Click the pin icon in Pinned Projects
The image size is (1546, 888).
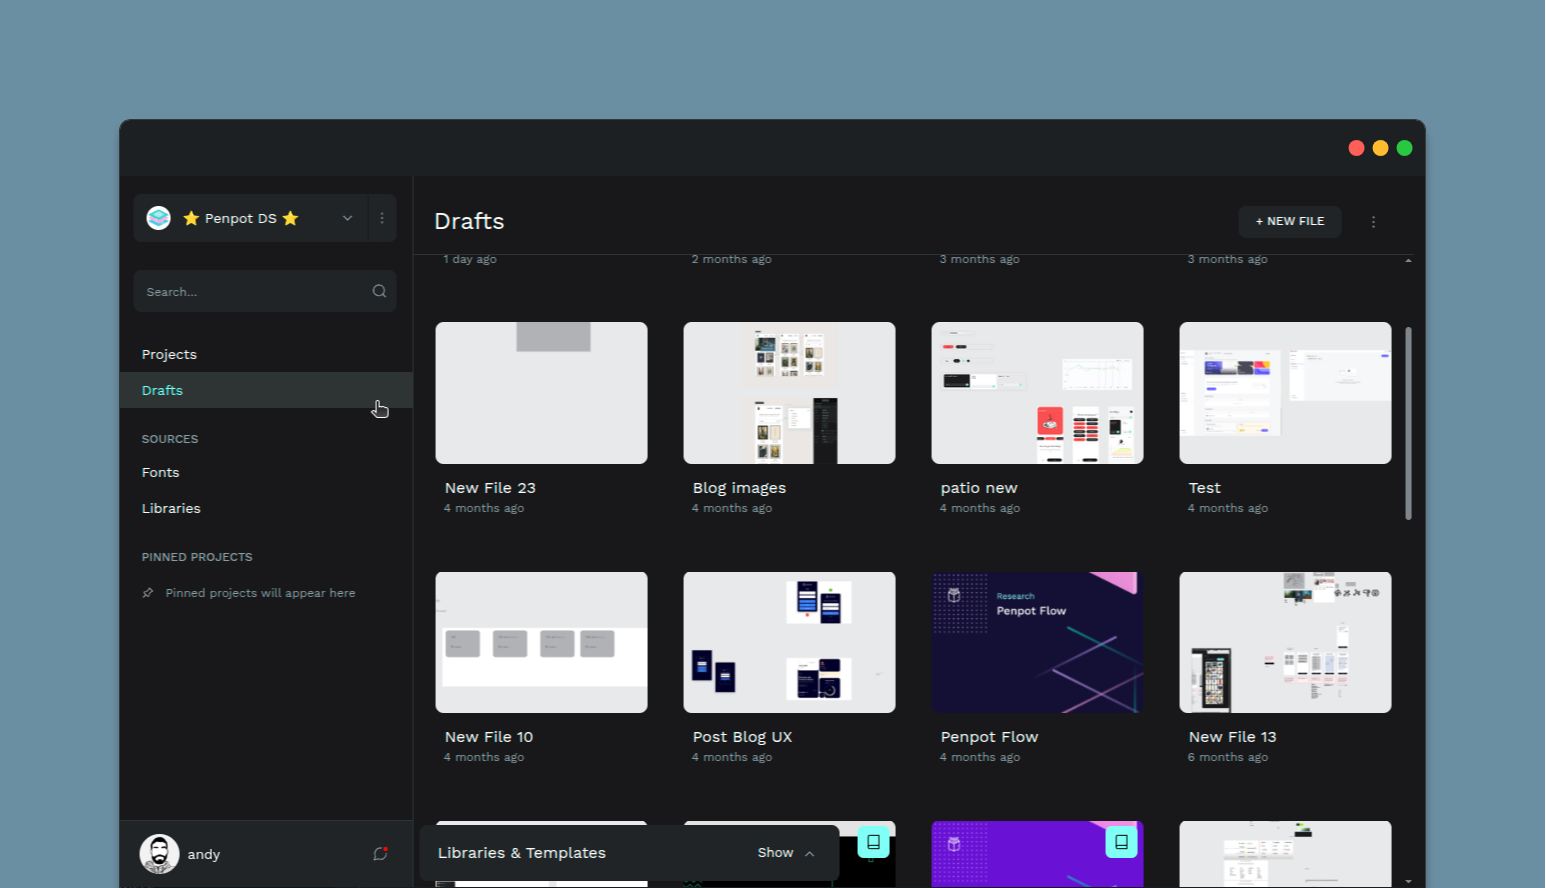147,592
